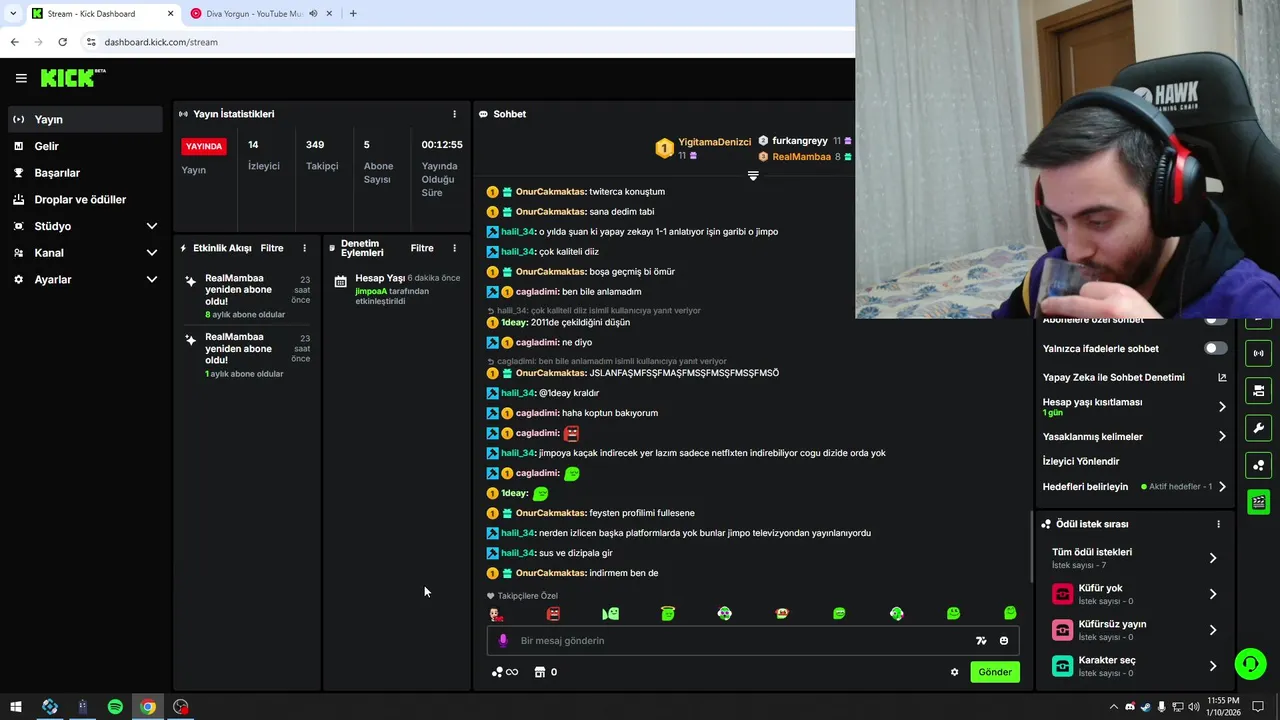Collapse the pinned leaderboard caret in chat
Image resolution: width=1280 pixels, height=720 pixels.
pyautogui.click(x=753, y=176)
